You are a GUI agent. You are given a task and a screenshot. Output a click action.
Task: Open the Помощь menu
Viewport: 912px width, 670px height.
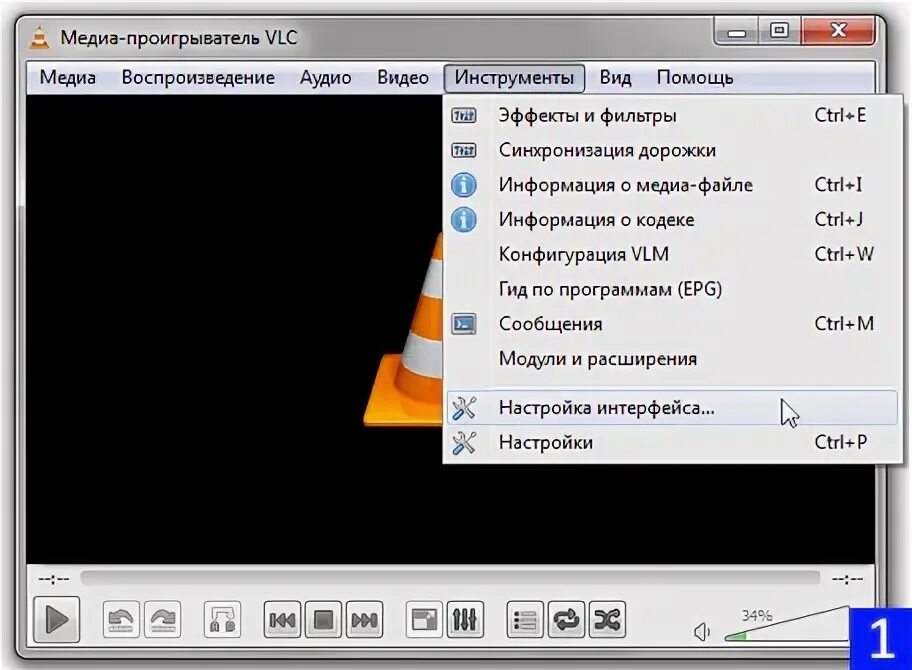click(x=694, y=77)
